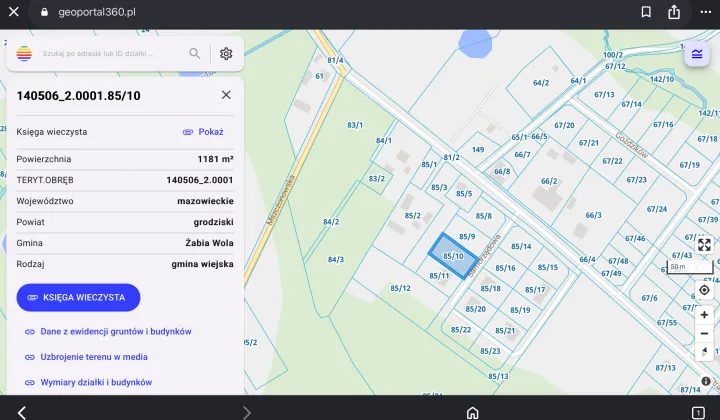Tap the browser forward arrow
720x420 pixels.
[x=247, y=412]
